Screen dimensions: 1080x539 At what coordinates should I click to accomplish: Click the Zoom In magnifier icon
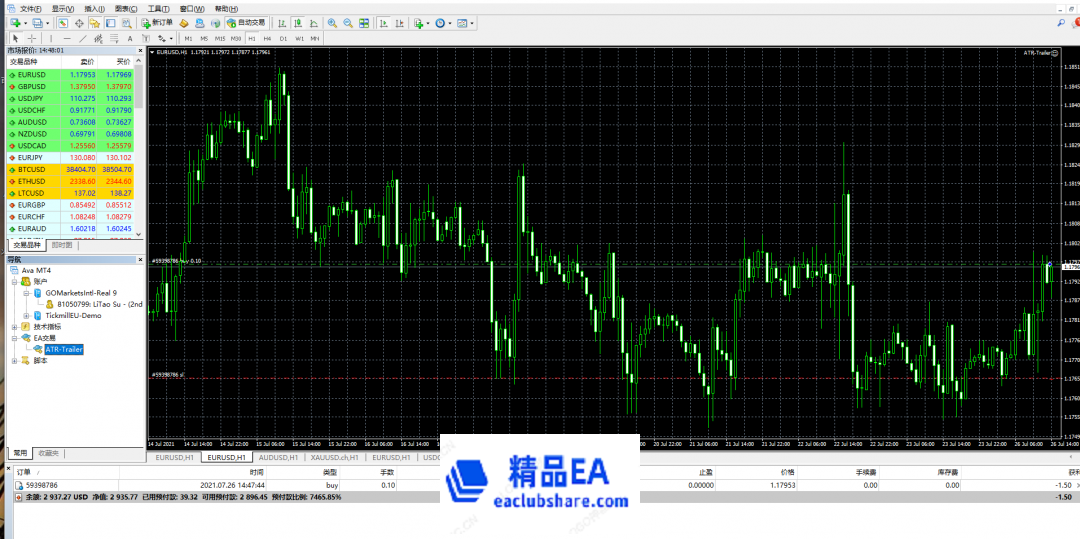pos(332,23)
